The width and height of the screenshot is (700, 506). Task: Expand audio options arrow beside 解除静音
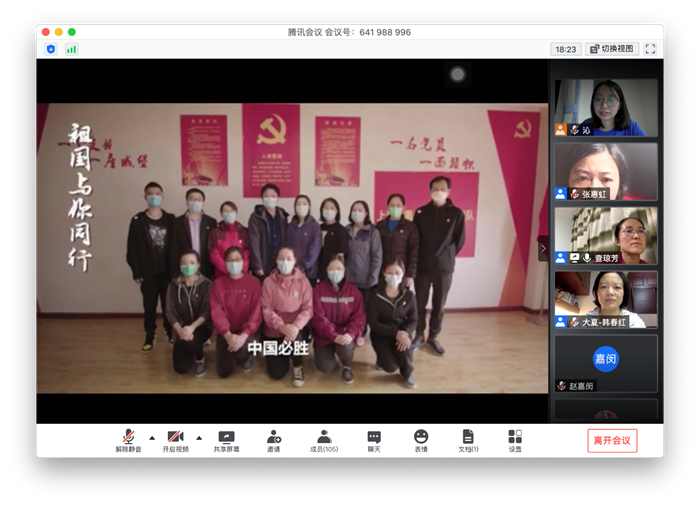[x=152, y=437]
